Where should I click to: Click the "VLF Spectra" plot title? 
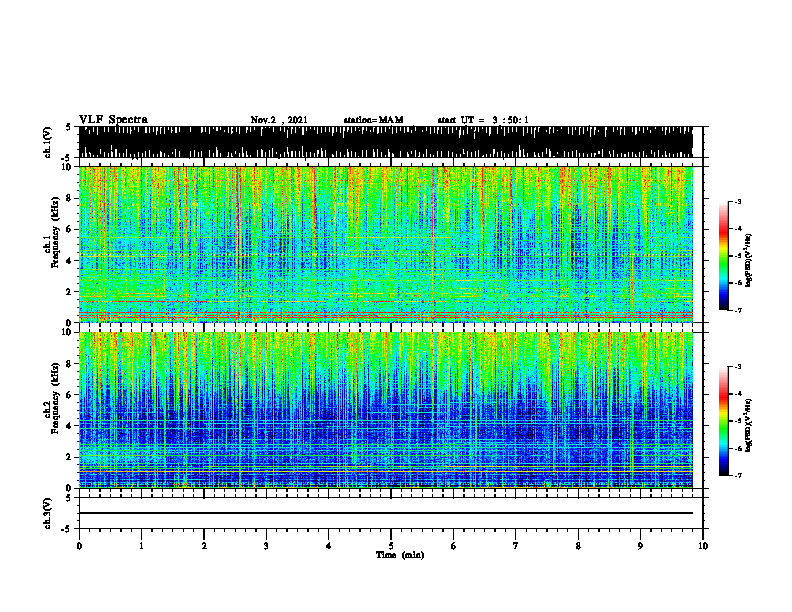(x=113, y=120)
